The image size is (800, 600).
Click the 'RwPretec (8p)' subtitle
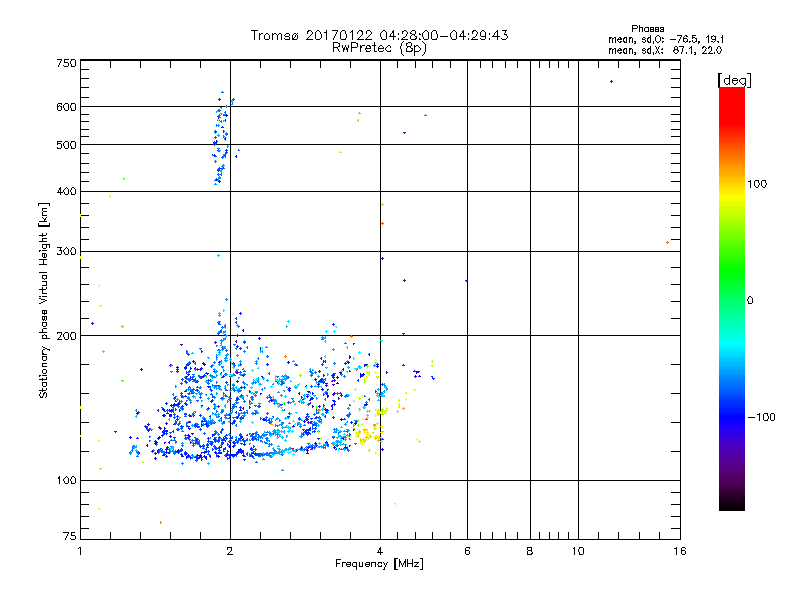(379, 48)
